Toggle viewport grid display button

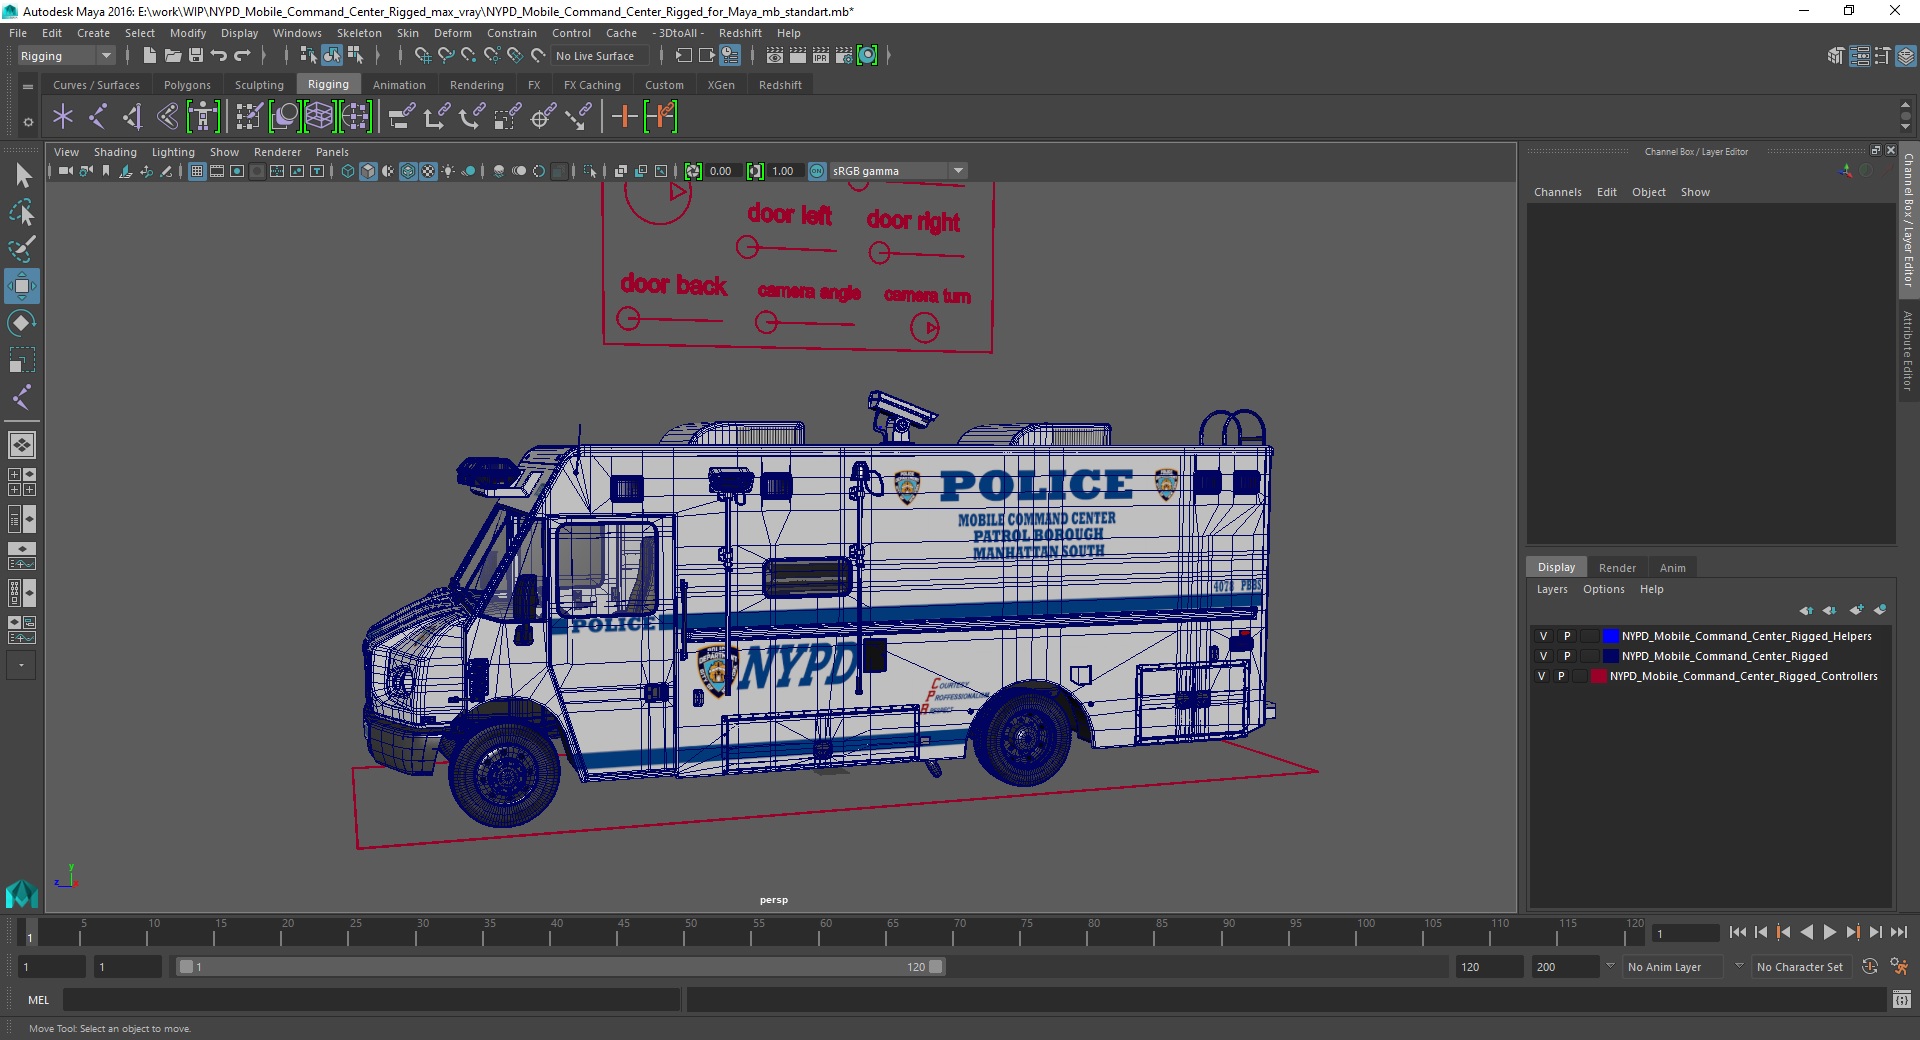click(197, 171)
